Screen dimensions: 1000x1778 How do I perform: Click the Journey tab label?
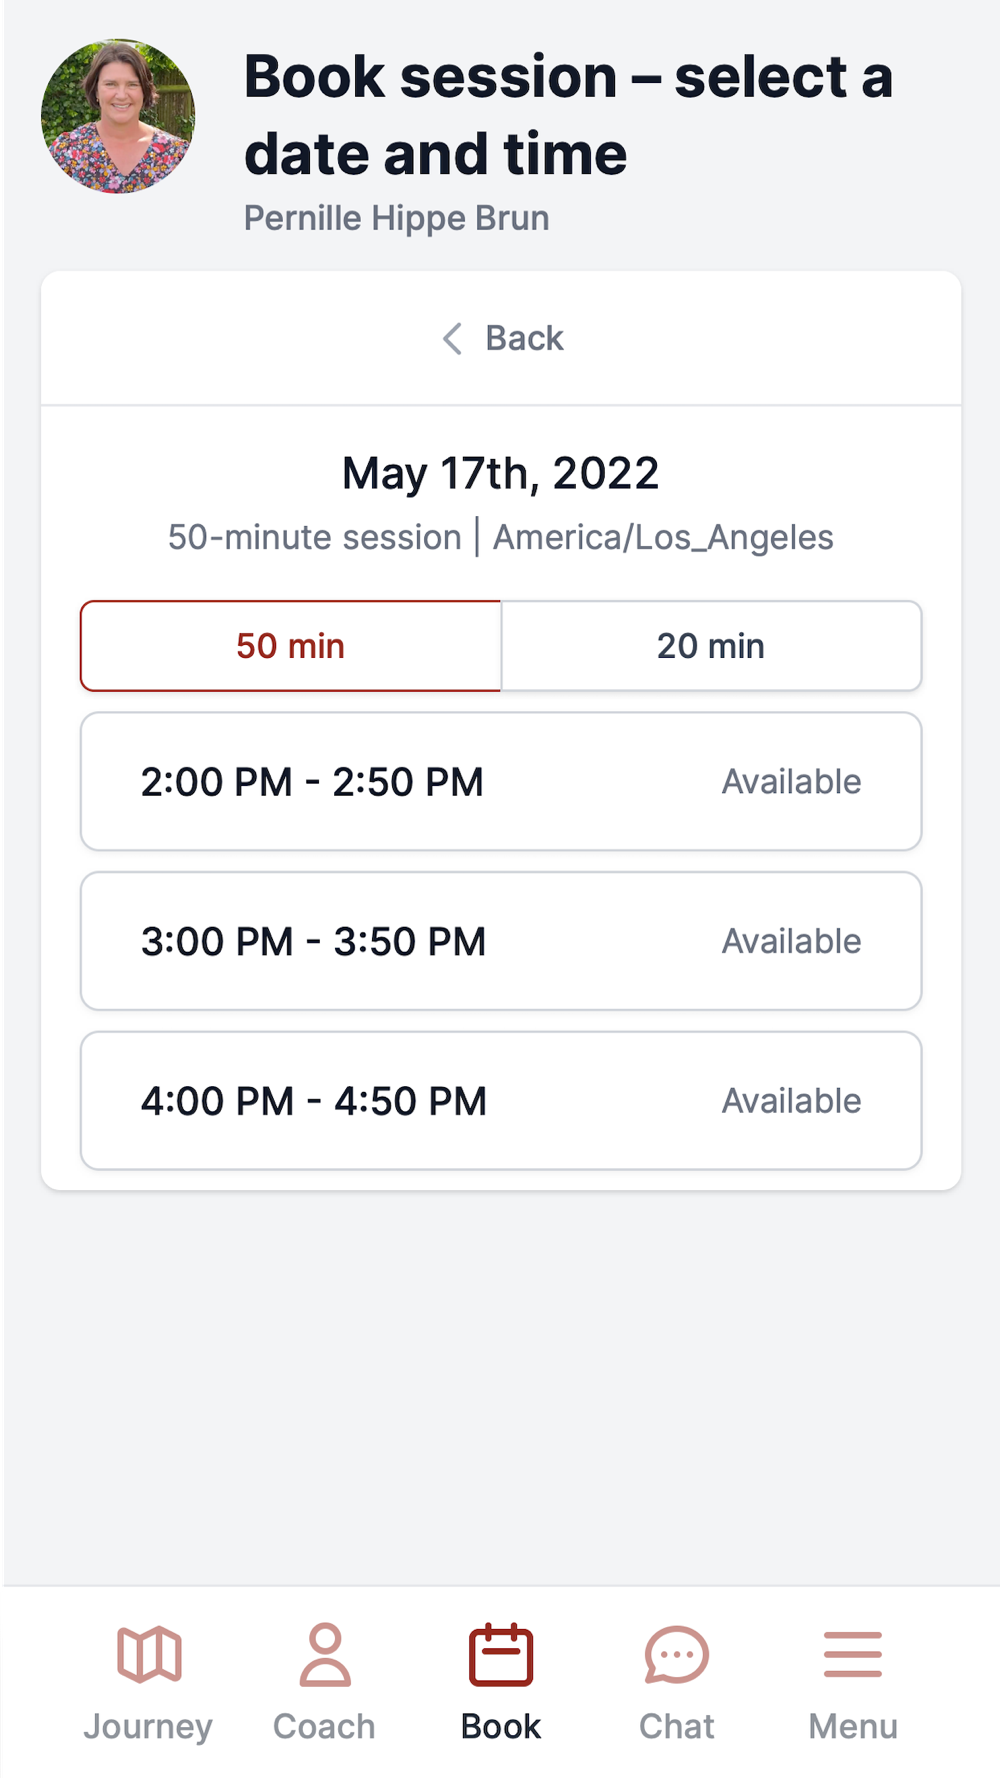tap(148, 1727)
